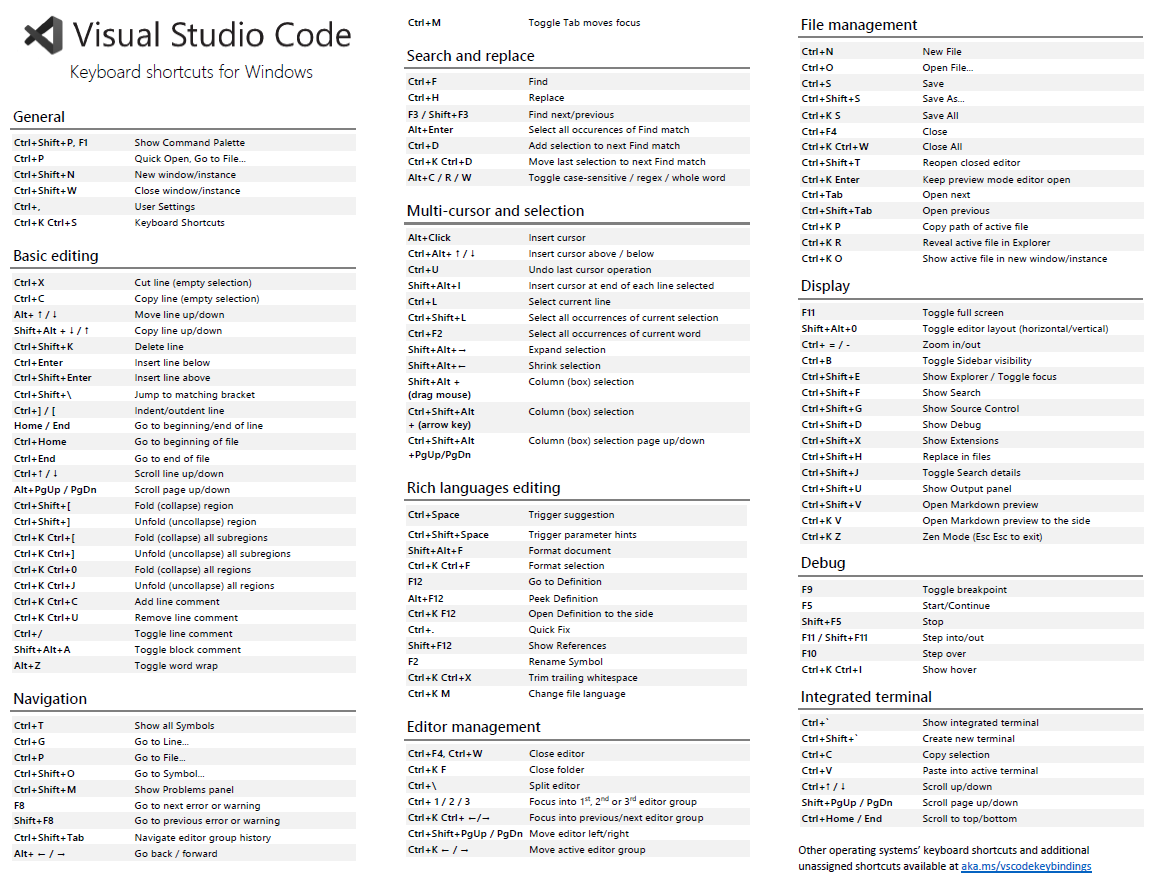Click 'Find next/previous' row text
Screen dimensions: 1154x890
(571, 115)
